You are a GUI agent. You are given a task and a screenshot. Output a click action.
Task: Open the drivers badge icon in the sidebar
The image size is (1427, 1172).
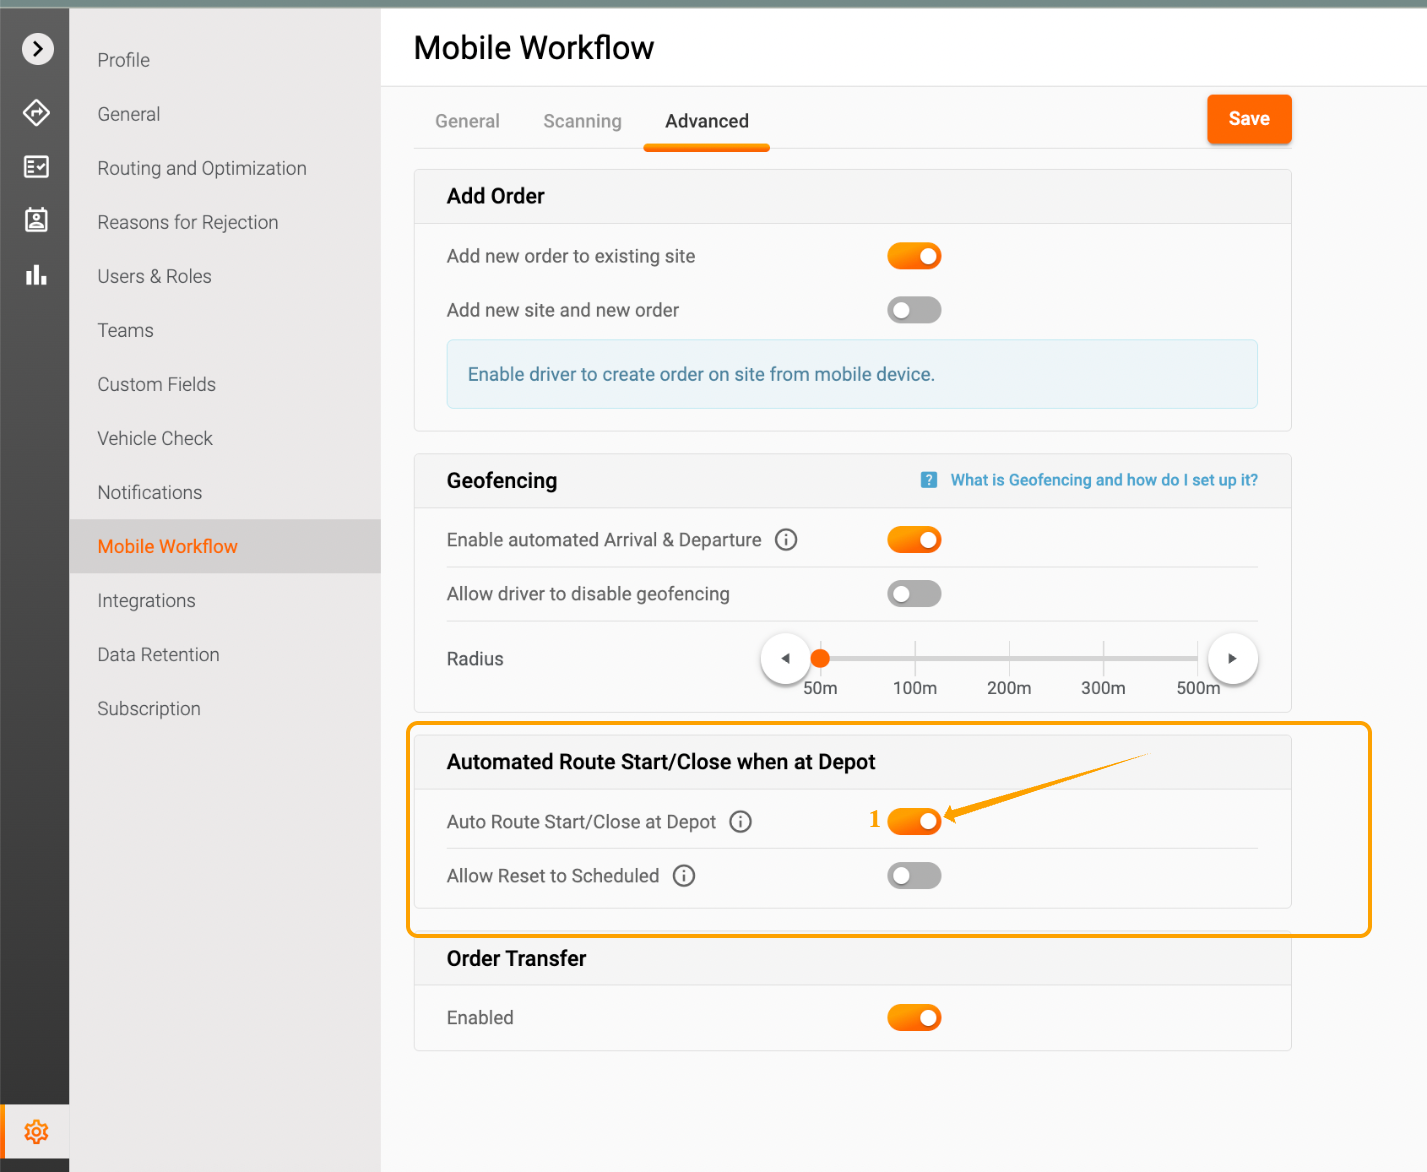coord(37,220)
